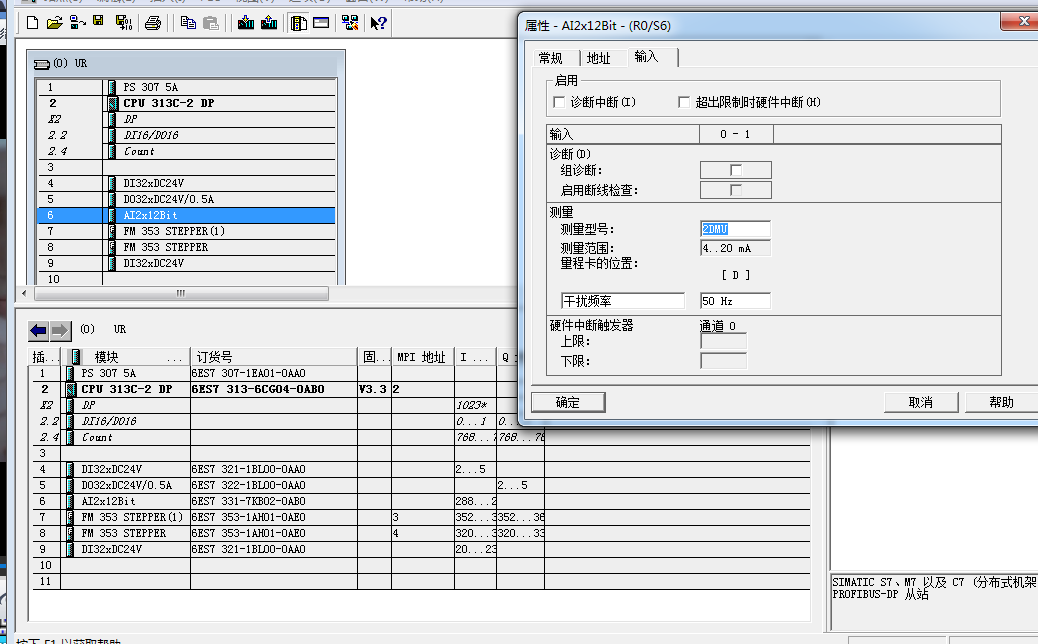The height and width of the screenshot is (644, 1038).
Task: Click the paste icon in the toolbar
Action: tap(211, 23)
